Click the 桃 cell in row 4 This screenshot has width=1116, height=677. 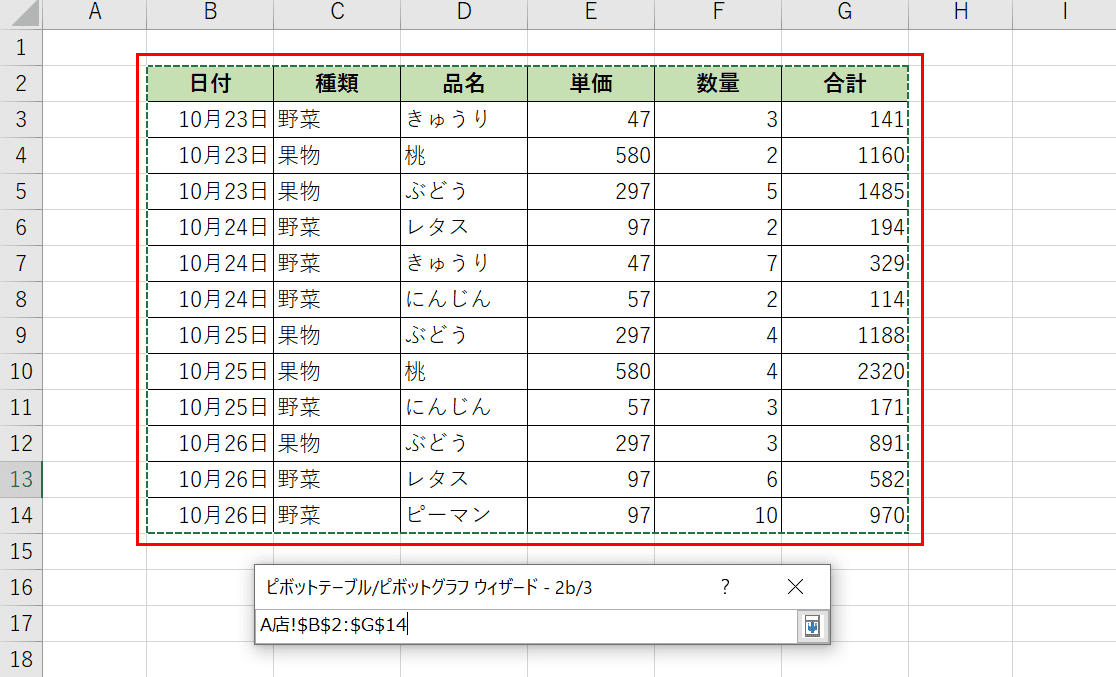pyautogui.click(x=464, y=155)
